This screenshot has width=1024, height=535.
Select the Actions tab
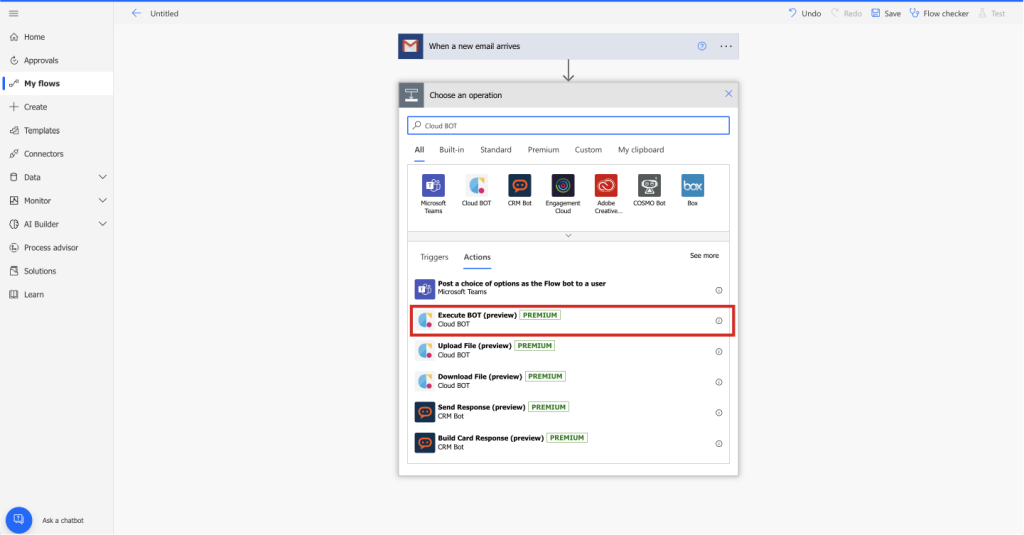477,257
